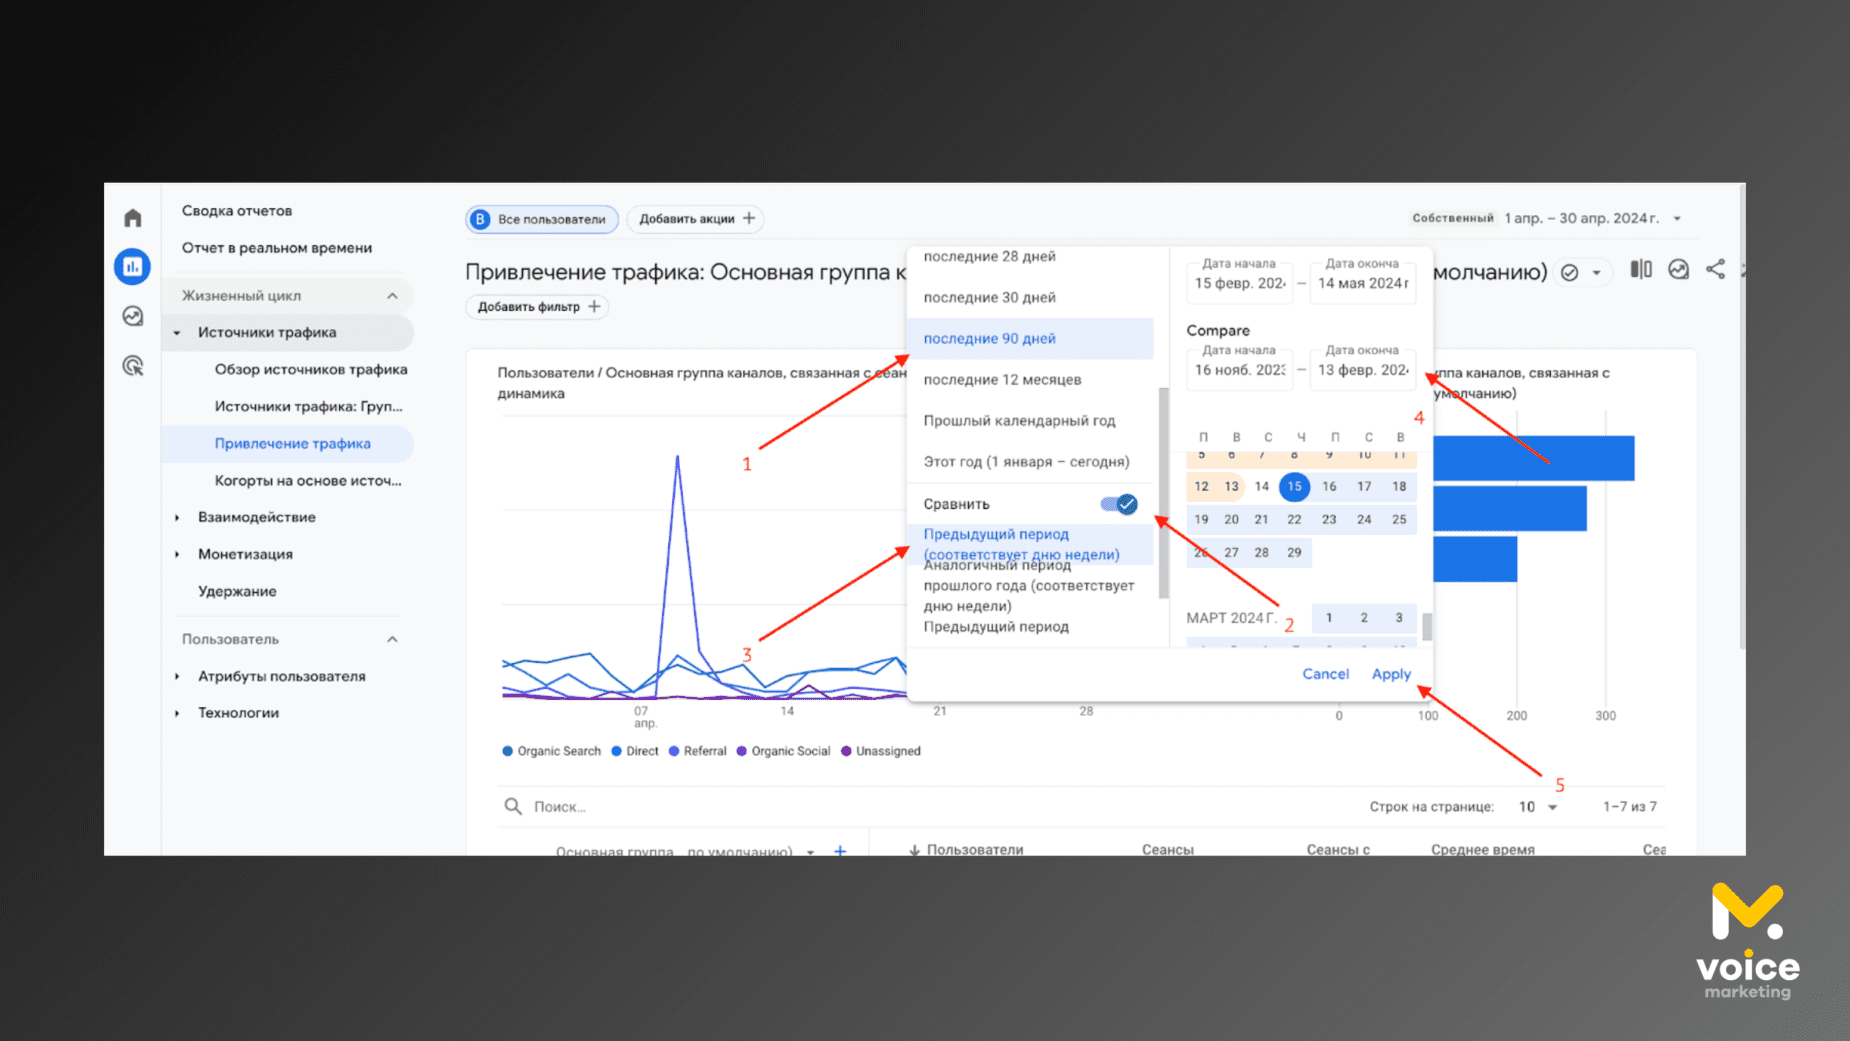Collapse the Жизненный цикл section

click(394, 295)
